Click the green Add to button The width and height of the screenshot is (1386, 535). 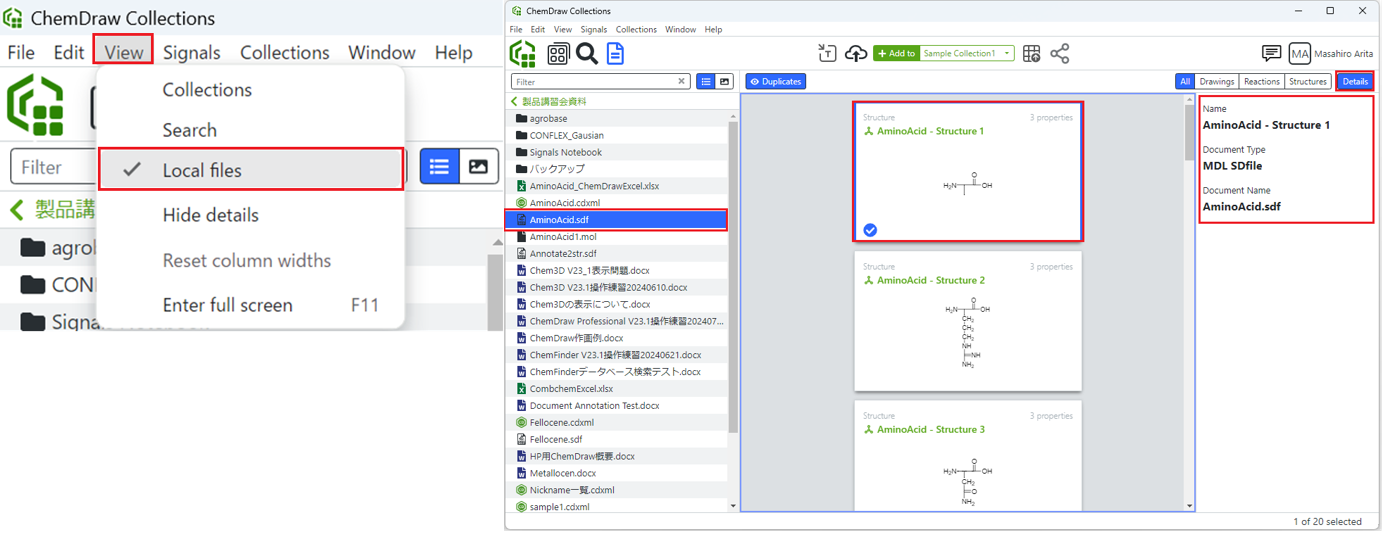pos(896,54)
